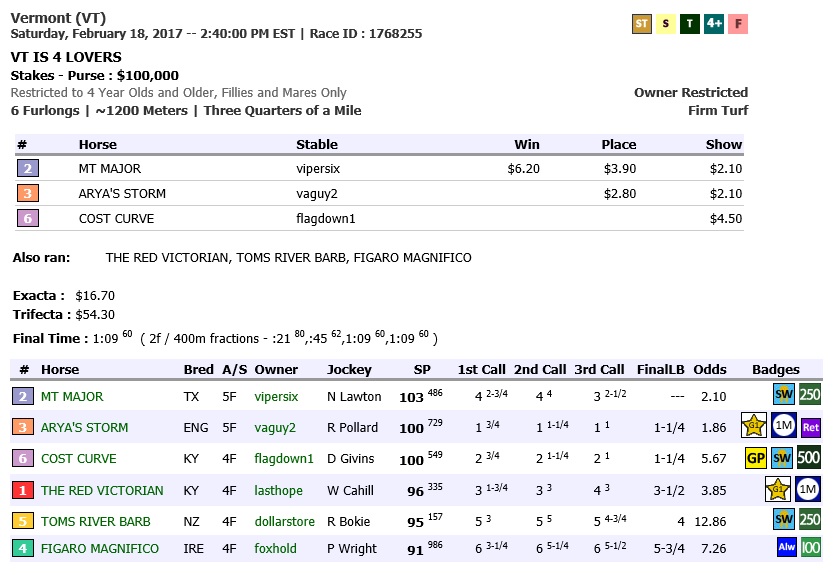The image size is (833, 575).
Task: Click the 1M badge in Arya's Storm row
Action: pos(783,427)
